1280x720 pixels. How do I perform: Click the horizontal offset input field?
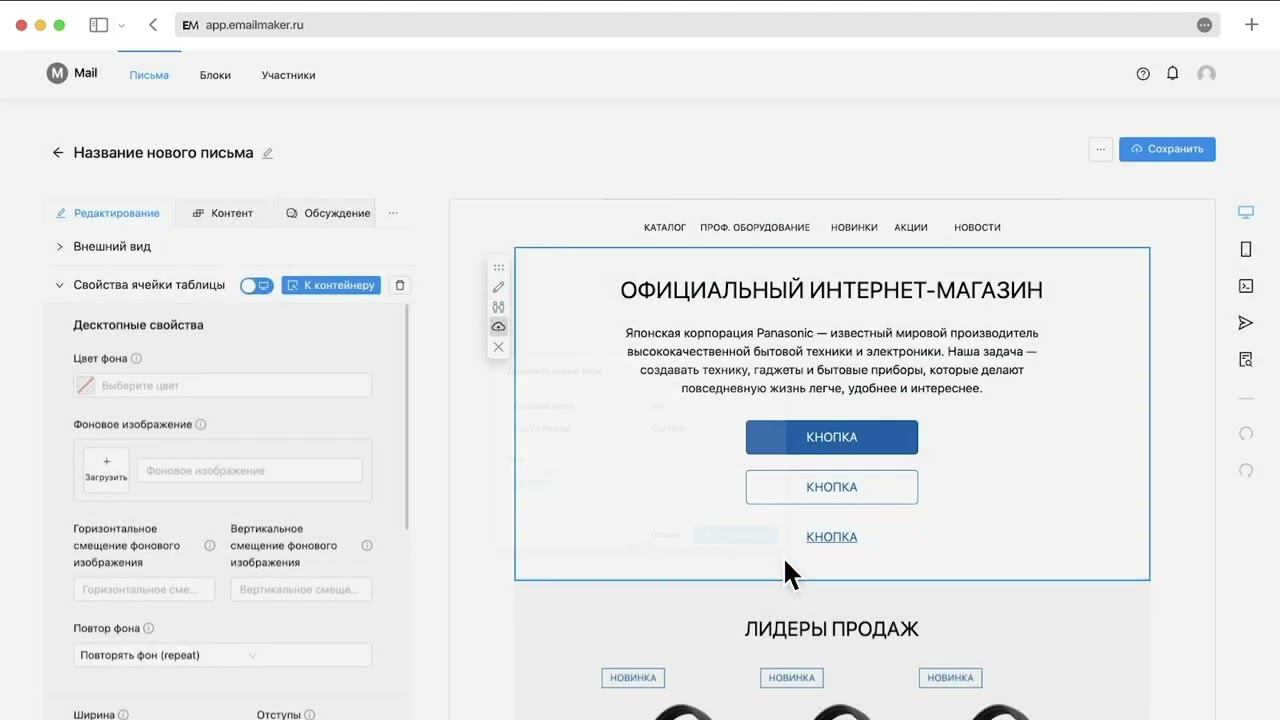[144, 589]
